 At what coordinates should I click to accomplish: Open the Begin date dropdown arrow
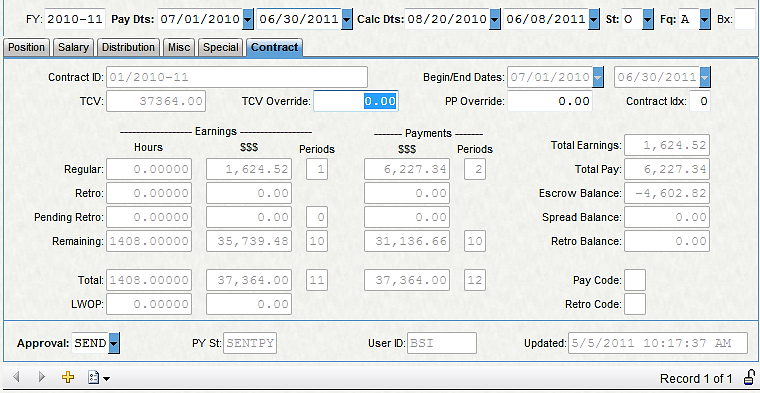click(598, 77)
